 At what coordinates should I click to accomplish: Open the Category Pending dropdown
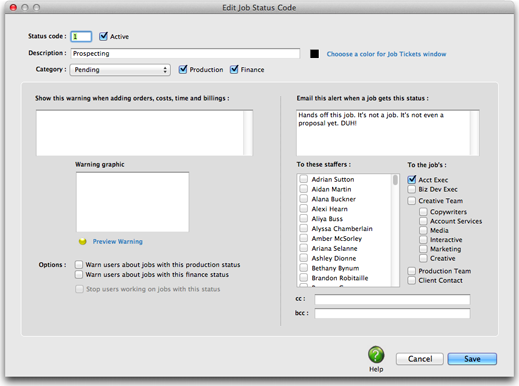pyautogui.click(x=120, y=70)
